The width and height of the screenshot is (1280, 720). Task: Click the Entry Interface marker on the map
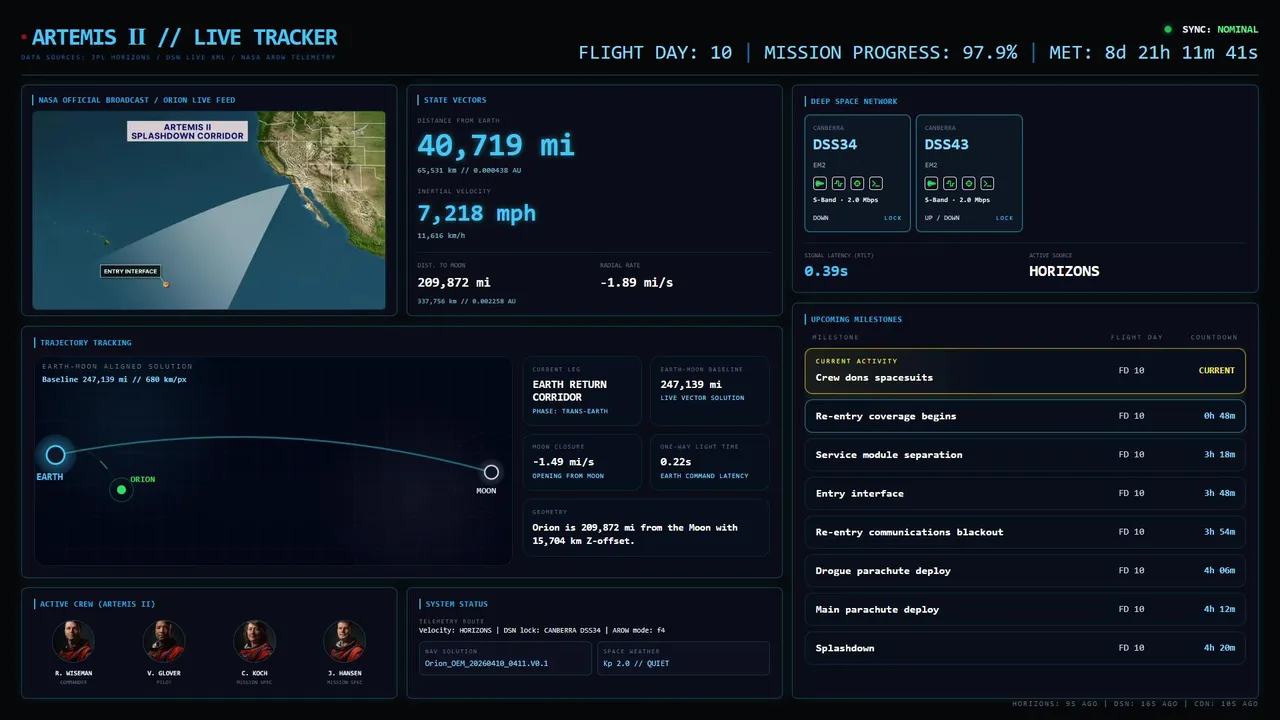165,284
